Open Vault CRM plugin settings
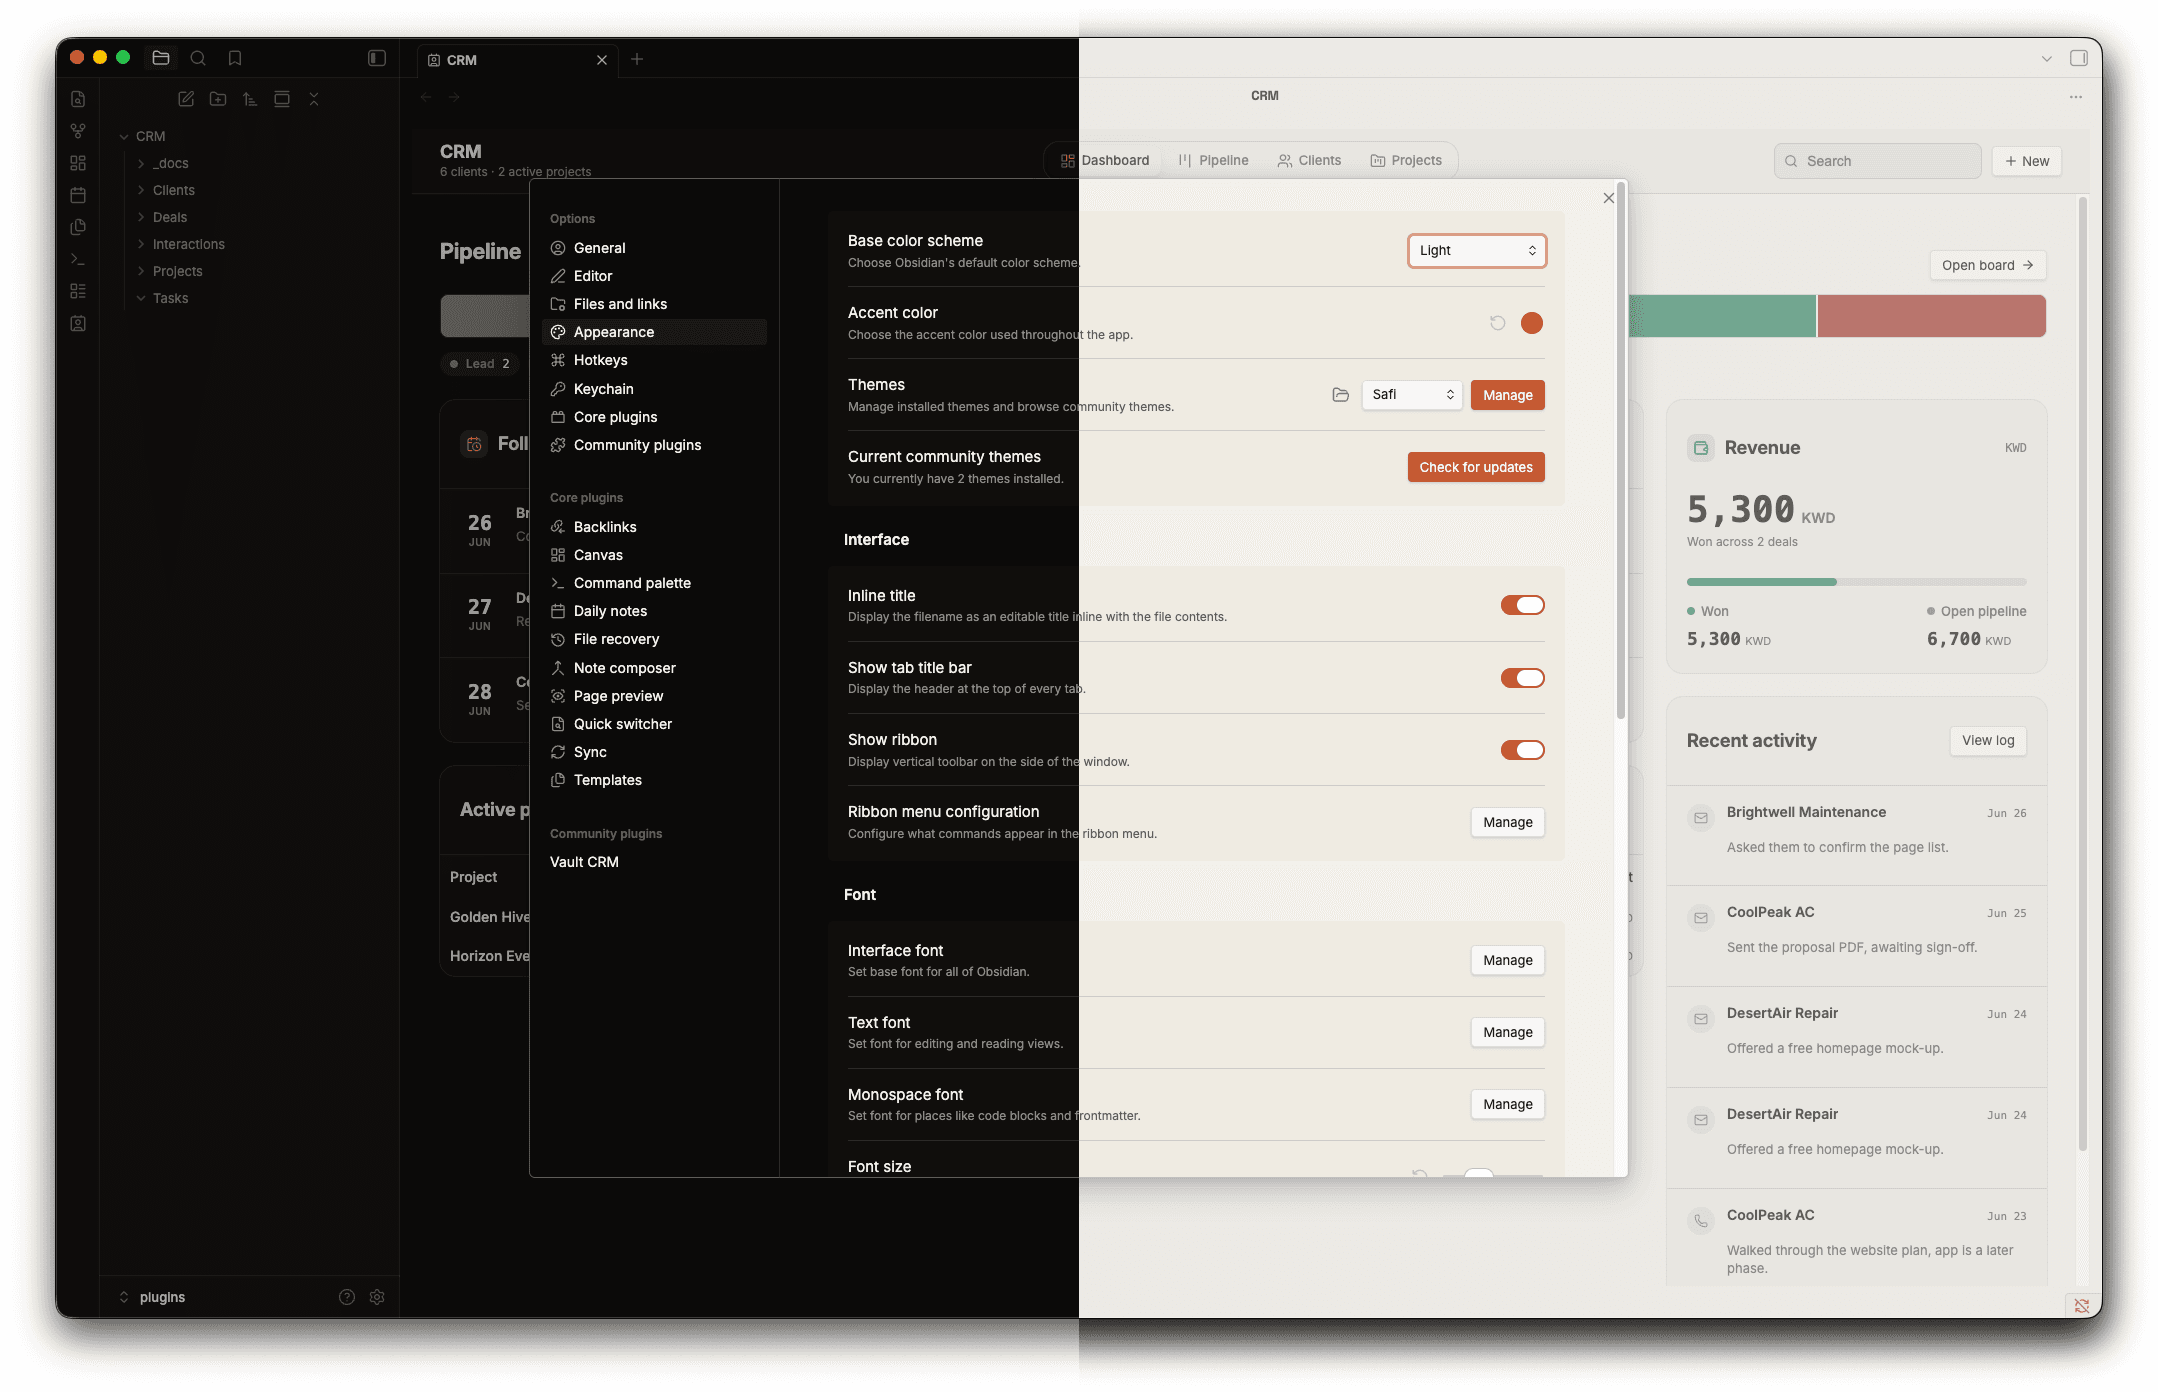The width and height of the screenshot is (2158, 1392). click(654, 862)
